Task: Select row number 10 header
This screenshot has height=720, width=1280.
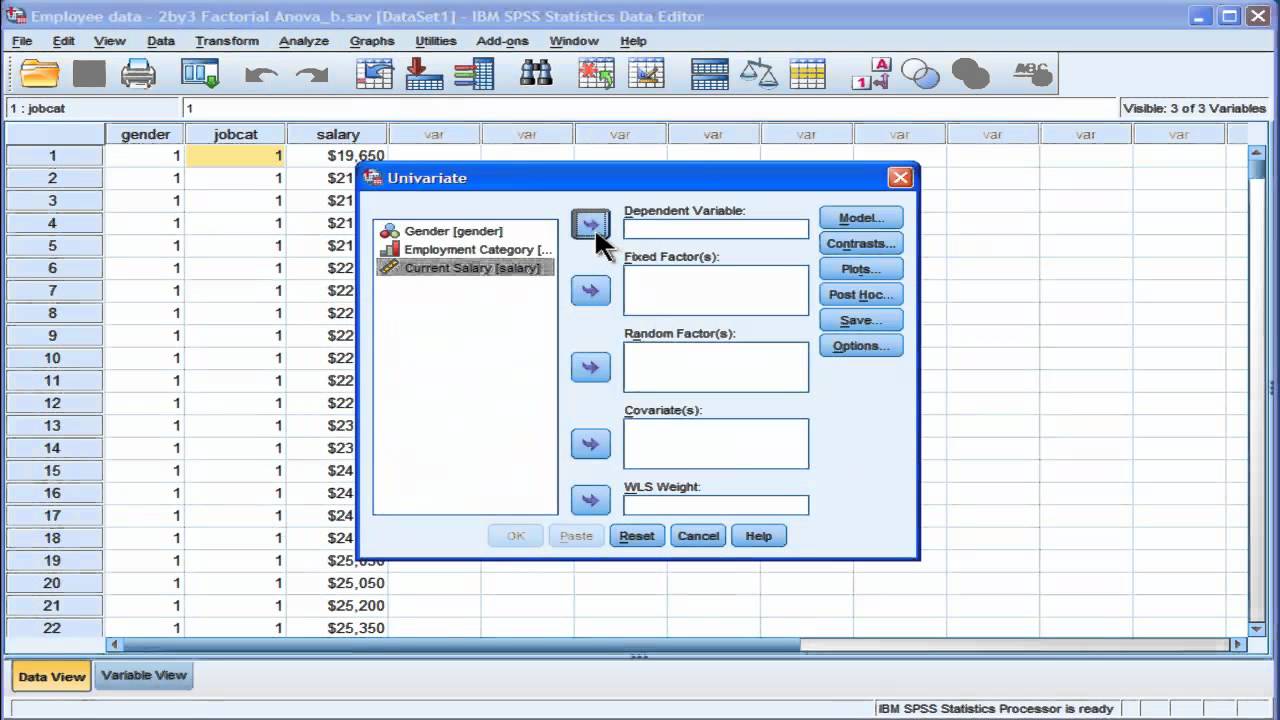Action: pyautogui.click(x=53, y=358)
